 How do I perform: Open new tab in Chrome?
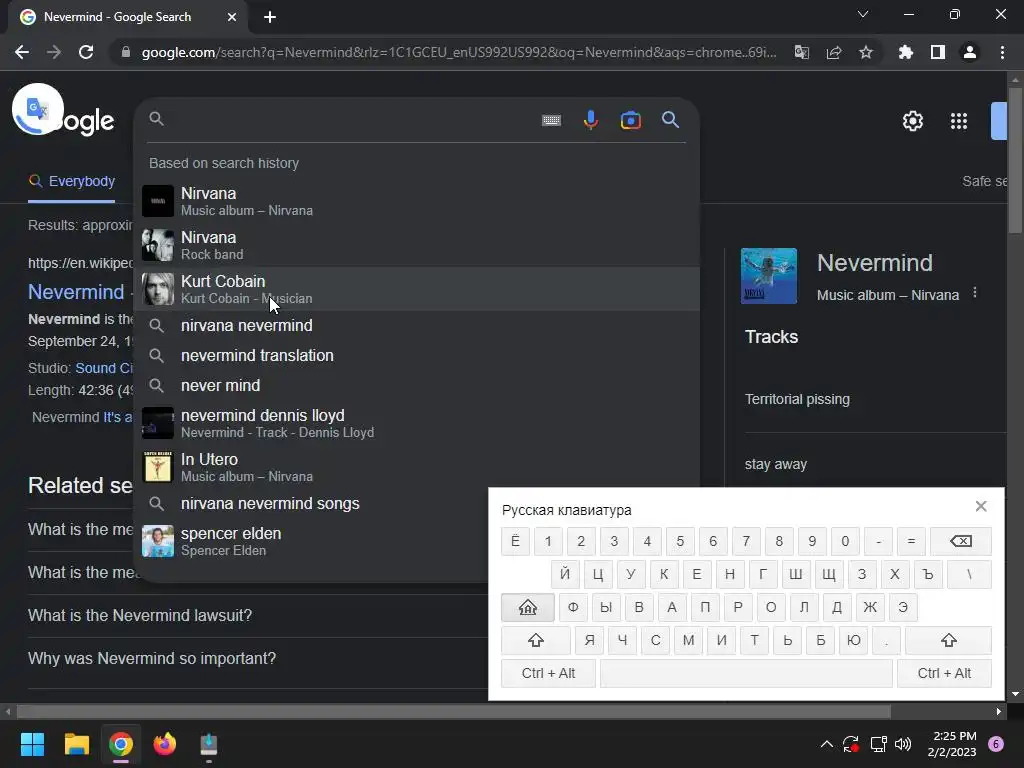(x=270, y=18)
